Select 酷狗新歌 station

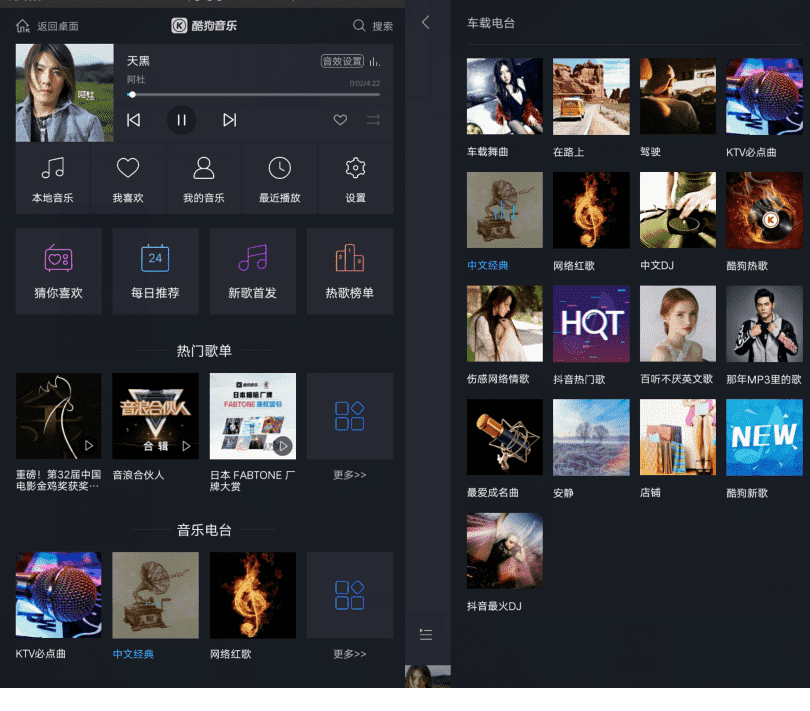point(764,437)
